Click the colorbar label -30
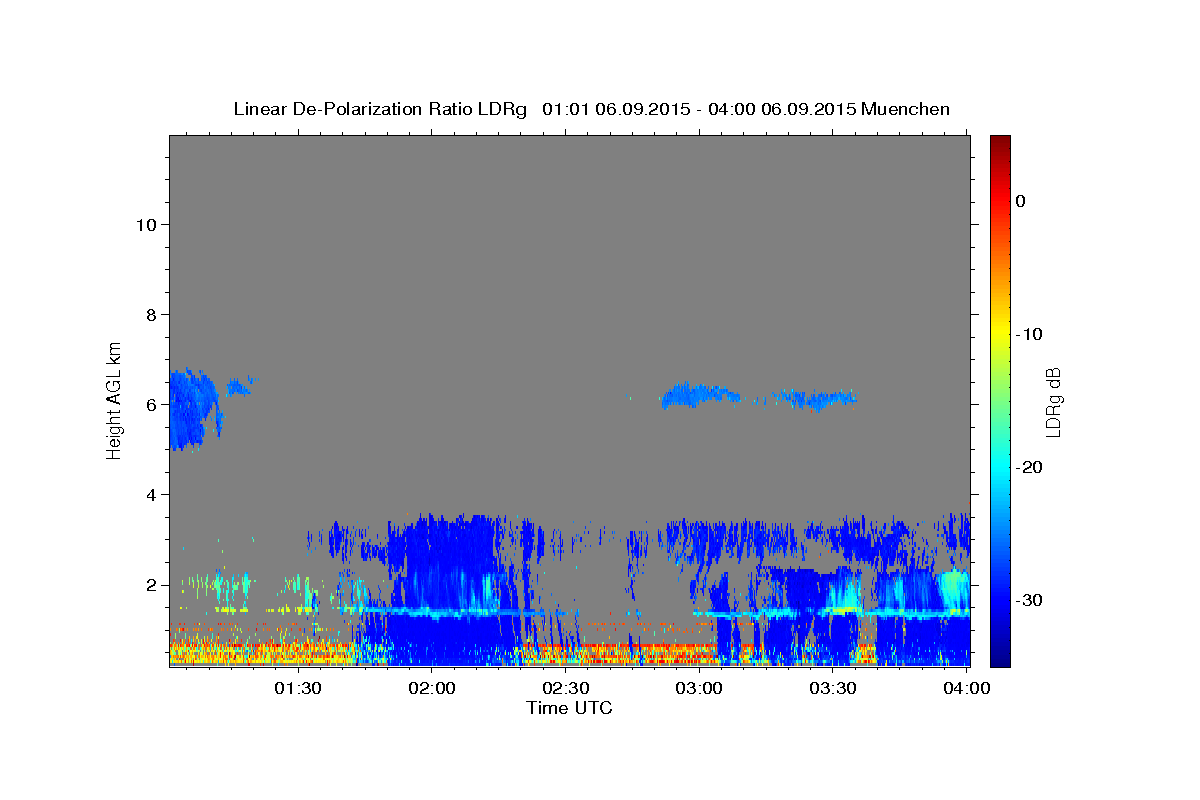Image resolution: width=1200 pixels, height=800 pixels. 1030,600
